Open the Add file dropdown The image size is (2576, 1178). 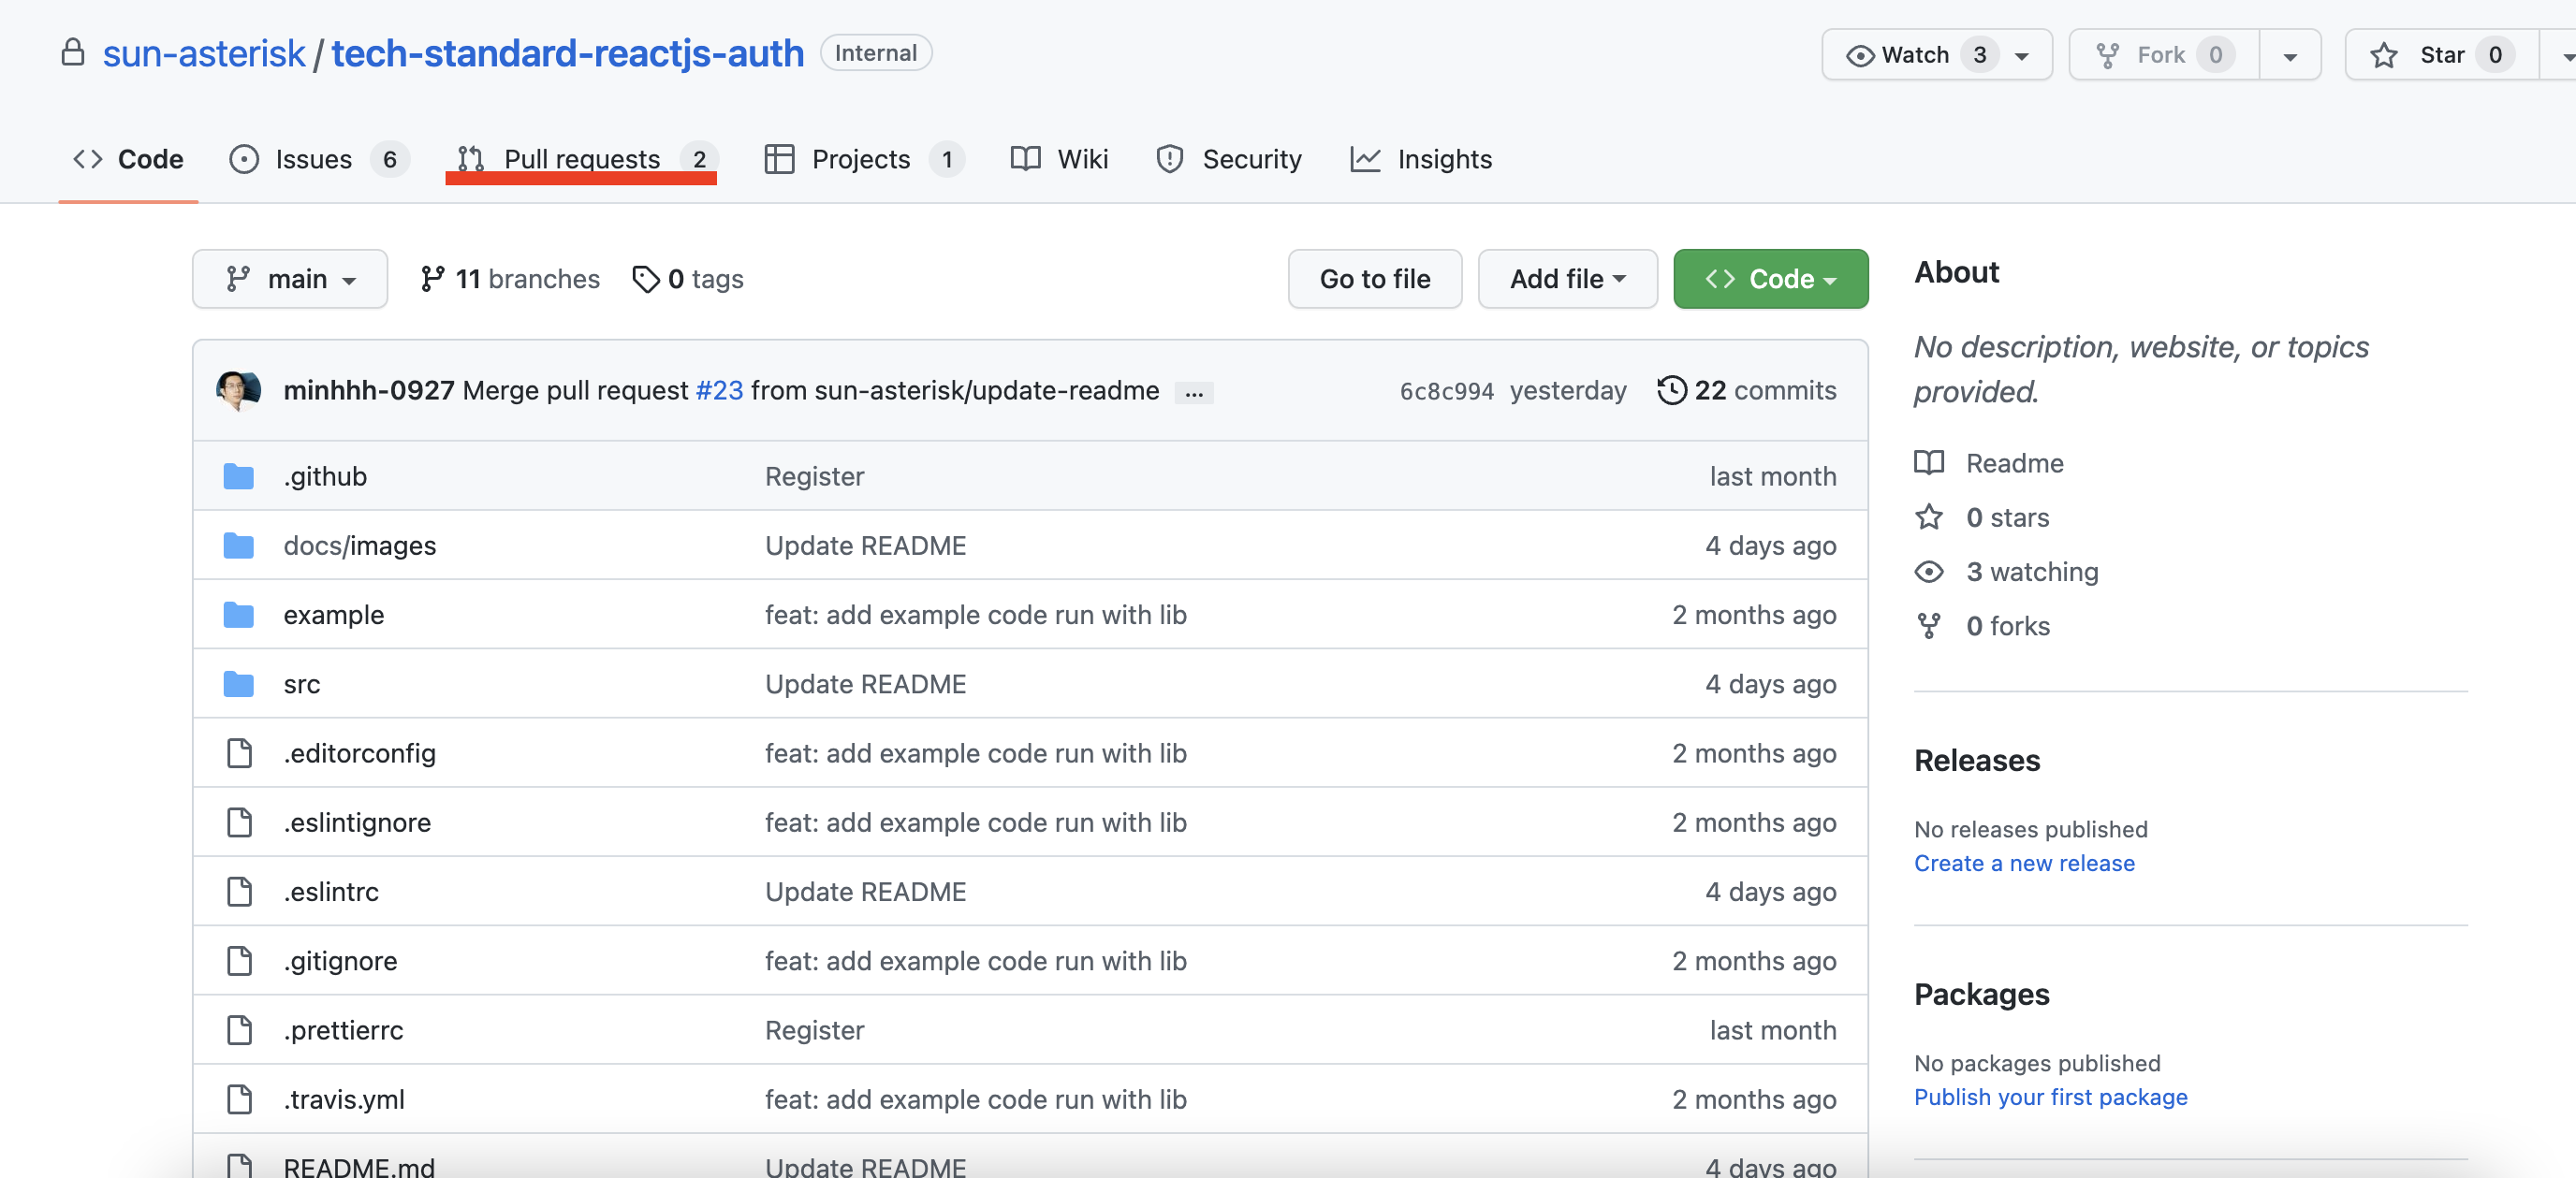[1566, 279]
